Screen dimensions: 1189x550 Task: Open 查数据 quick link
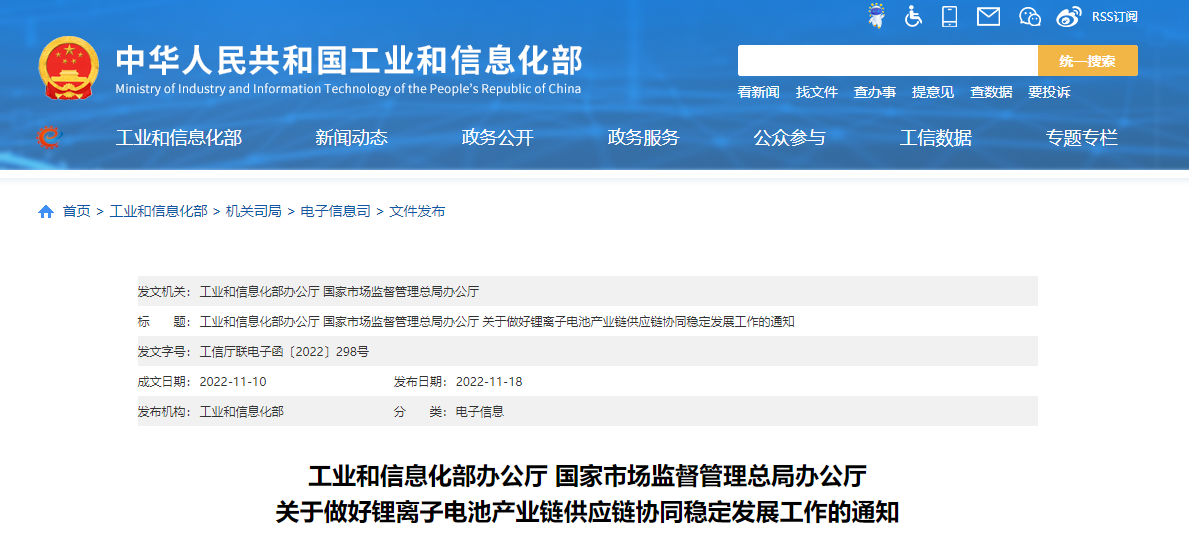(991, 93)
